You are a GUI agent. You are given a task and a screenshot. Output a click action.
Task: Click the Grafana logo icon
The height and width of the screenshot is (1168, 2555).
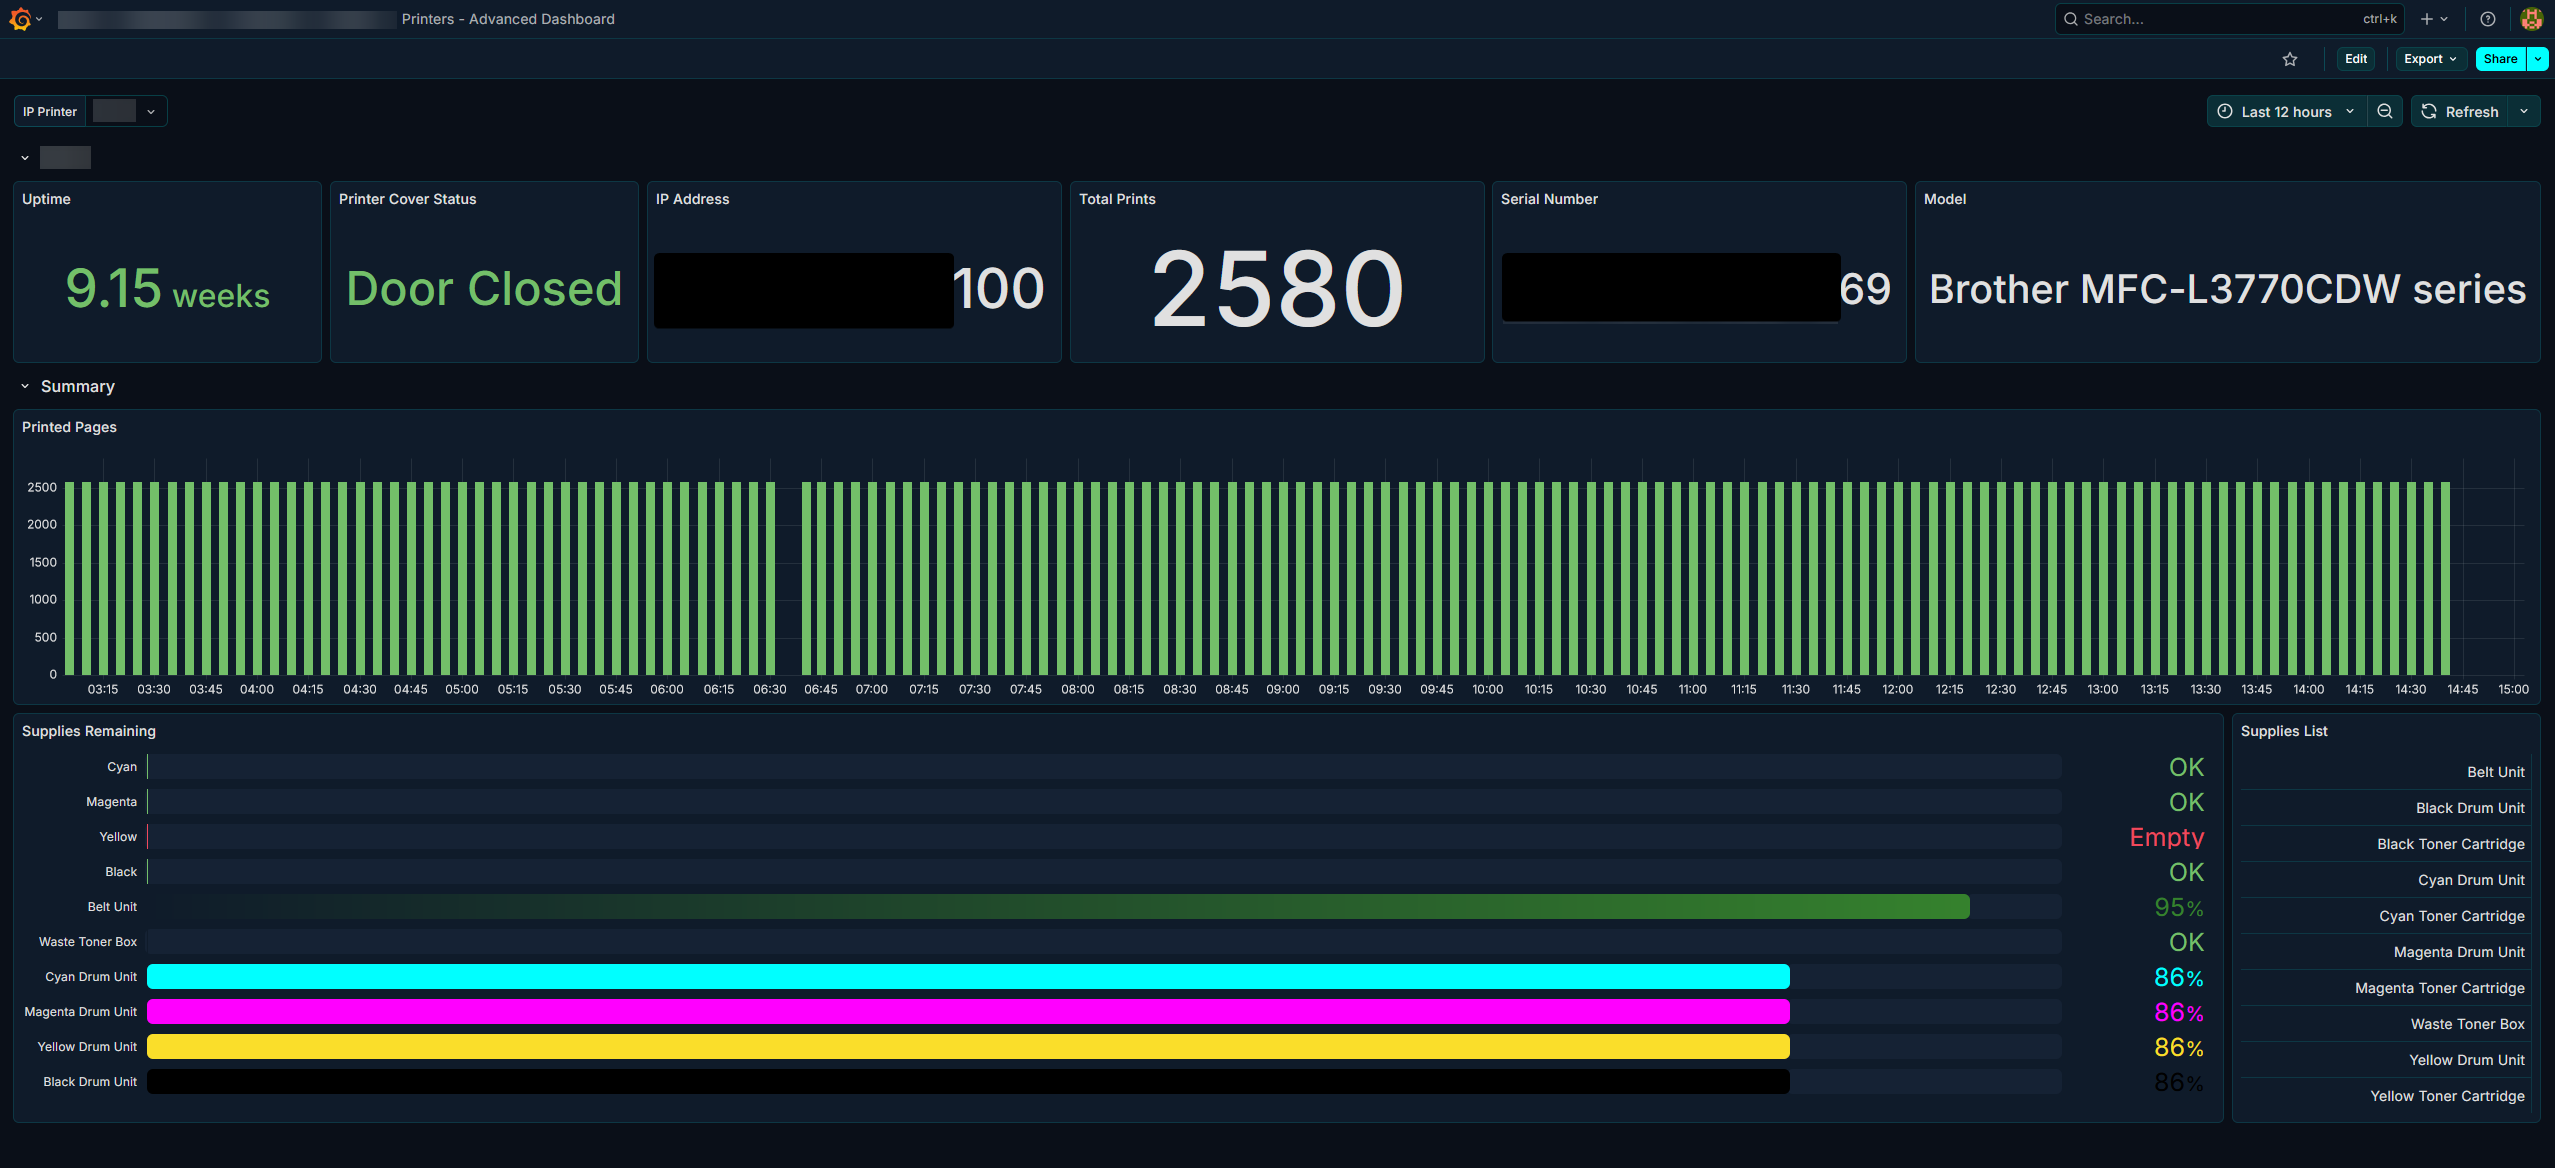(20, 19)
